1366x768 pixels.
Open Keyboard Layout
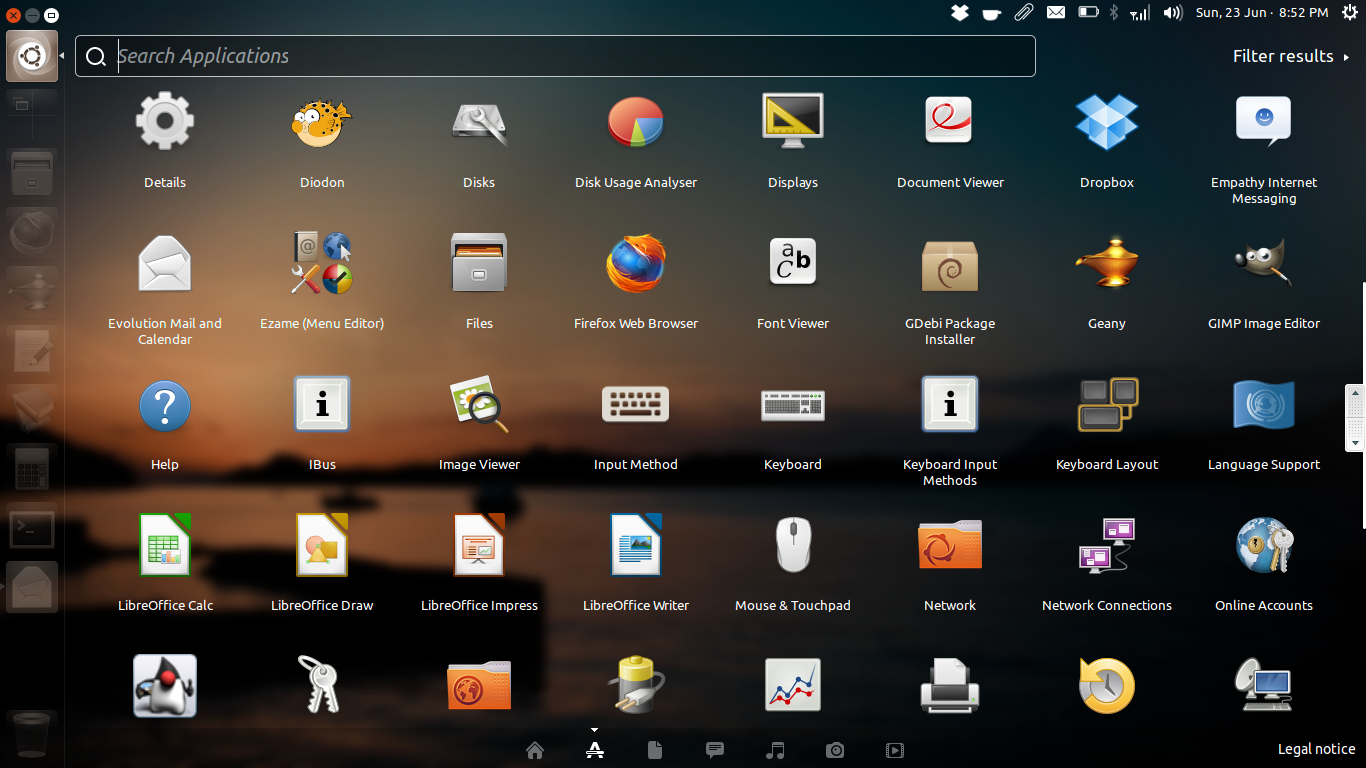(1107, 404)
